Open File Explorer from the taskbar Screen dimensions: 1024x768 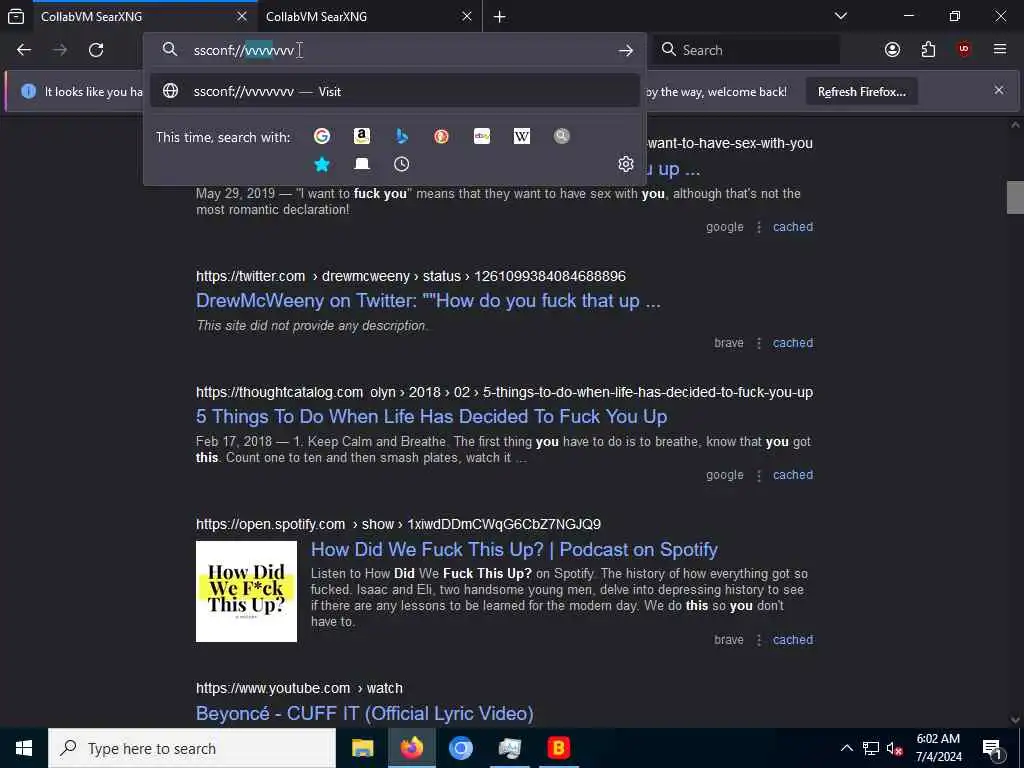[x=362, y=748]
